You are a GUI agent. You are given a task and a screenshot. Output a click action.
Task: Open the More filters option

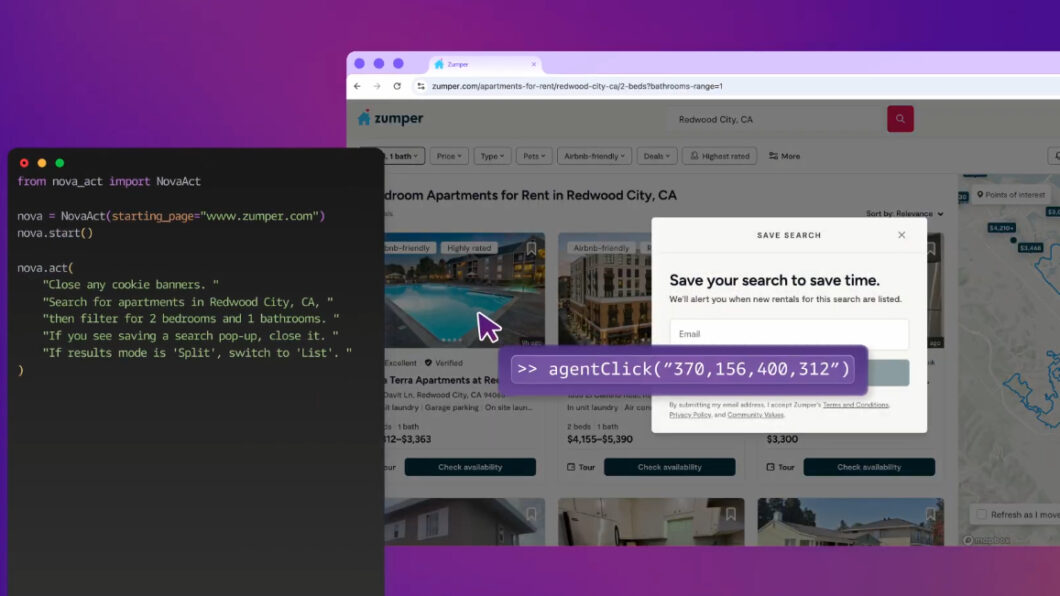pyautogui.click(x=784, y=156)
